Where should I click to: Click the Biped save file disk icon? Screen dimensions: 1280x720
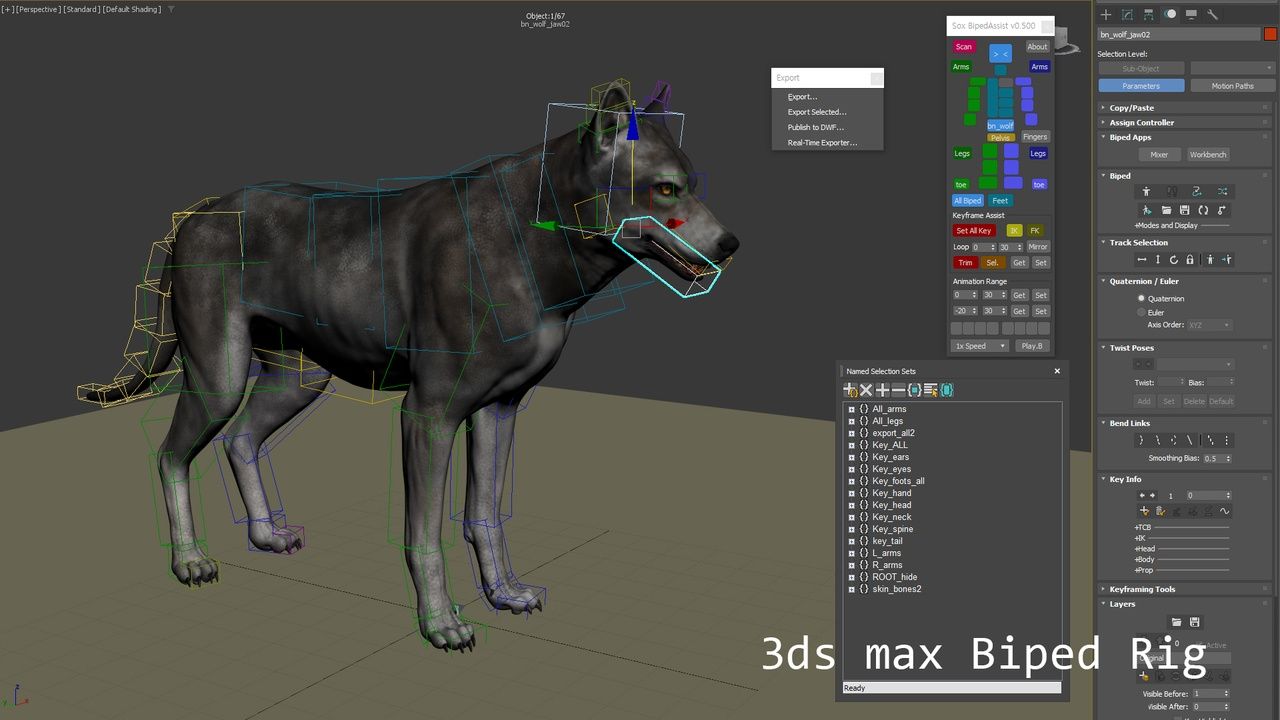(x=1184, y=210)
